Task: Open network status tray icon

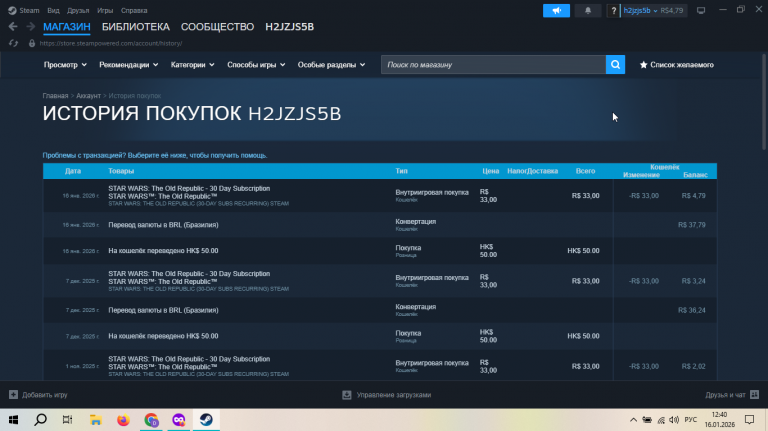Action: click(x=661, y=420)
